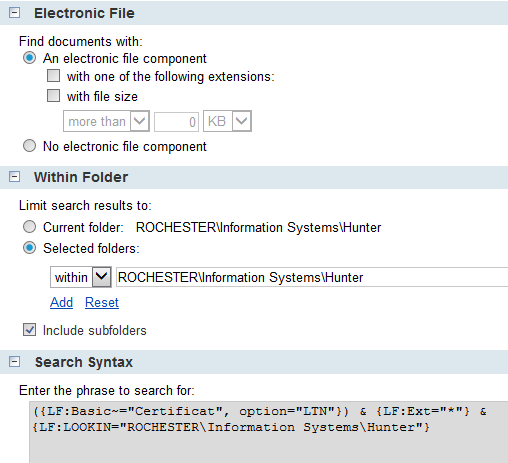Choose the Selected folders radio button
This screenshot has height=463, width=508.
point(29,248)
